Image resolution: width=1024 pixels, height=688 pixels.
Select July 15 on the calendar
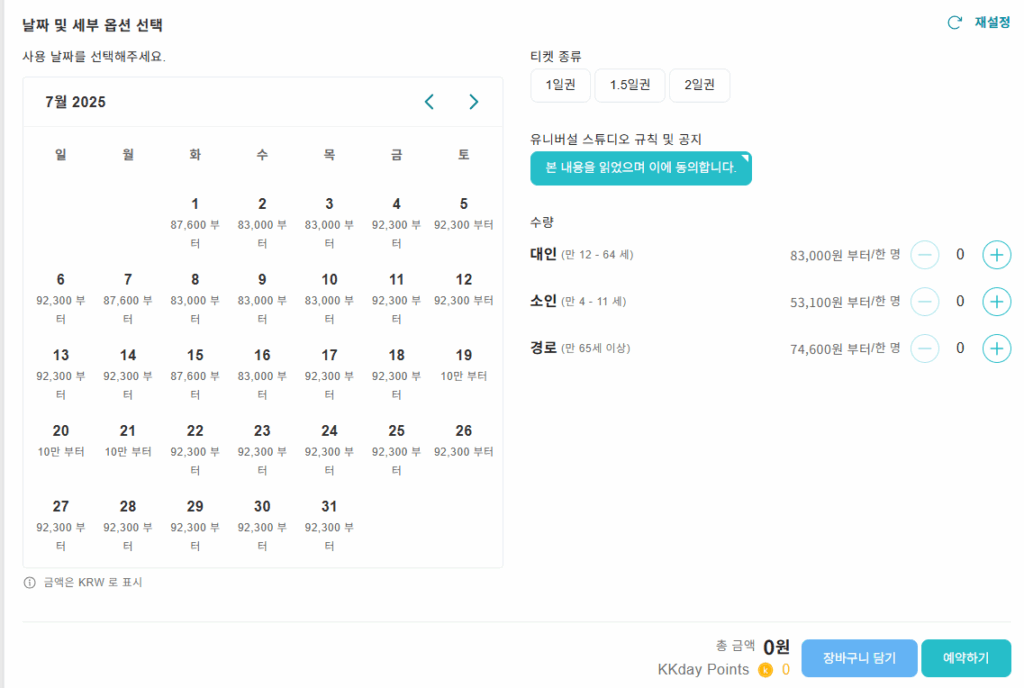pyautogui.click(x=195, y=374)
